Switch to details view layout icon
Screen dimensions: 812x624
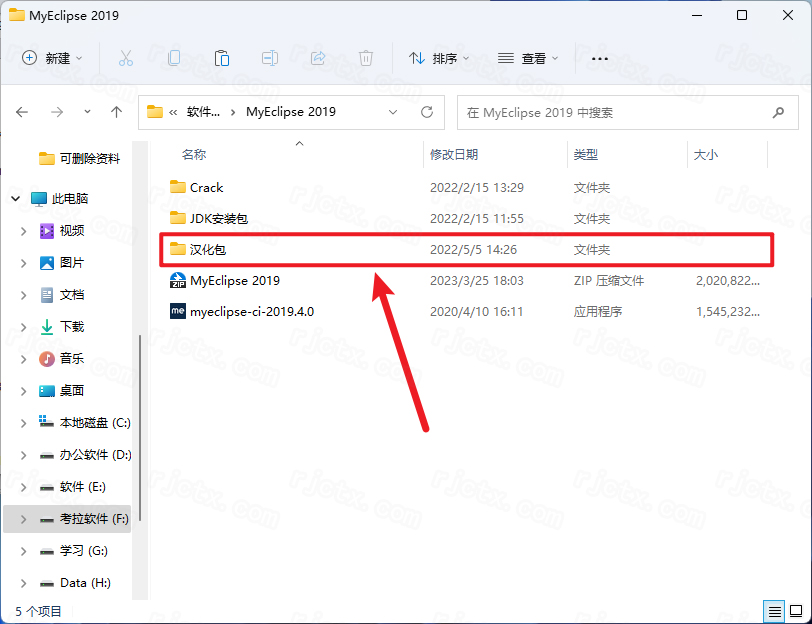click(774, 611)
